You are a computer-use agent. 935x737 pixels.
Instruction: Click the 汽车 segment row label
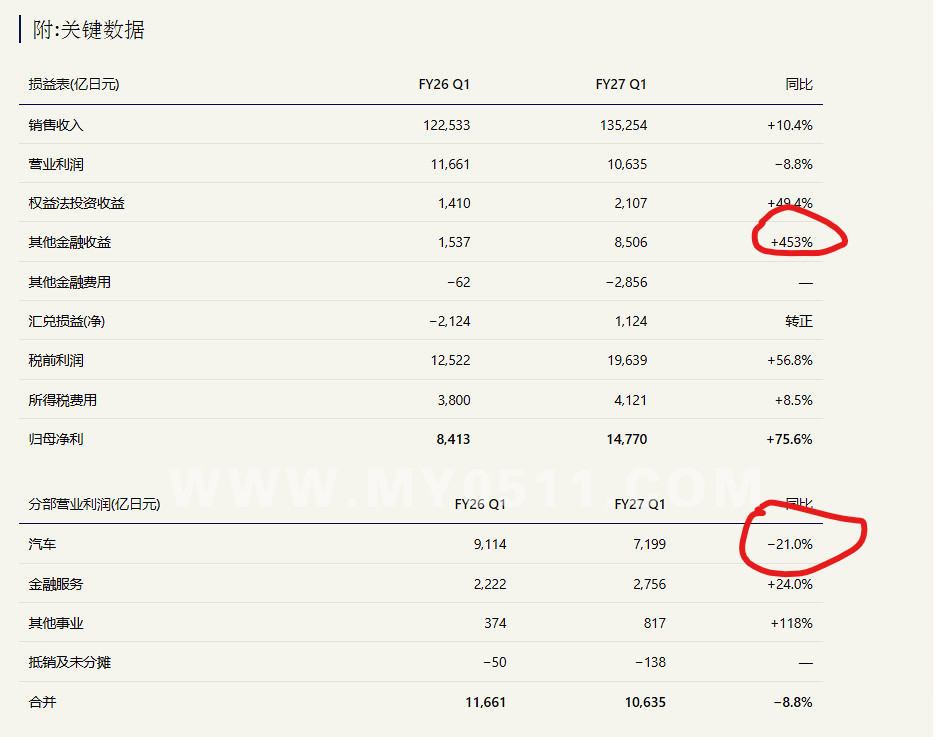[42, 544]
